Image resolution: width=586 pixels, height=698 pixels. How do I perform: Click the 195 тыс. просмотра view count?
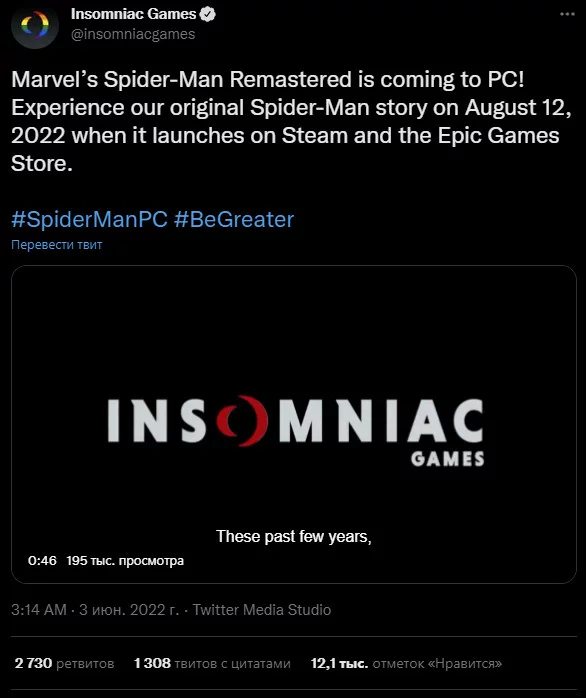click(x=125, y=560)
